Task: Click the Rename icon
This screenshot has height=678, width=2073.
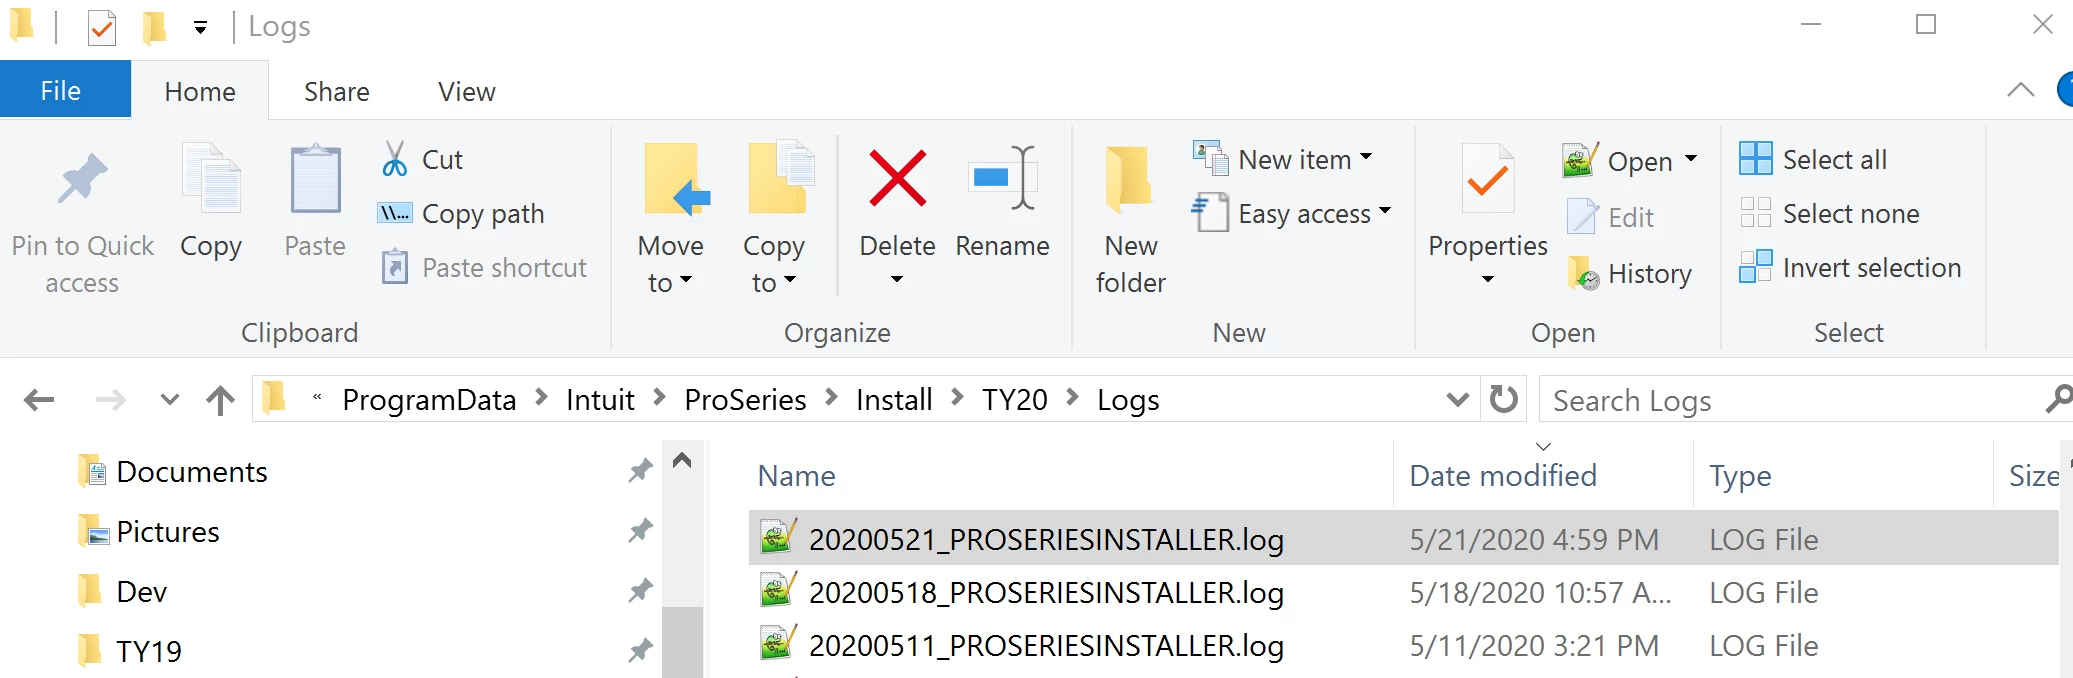Action: coord(1003,179)
